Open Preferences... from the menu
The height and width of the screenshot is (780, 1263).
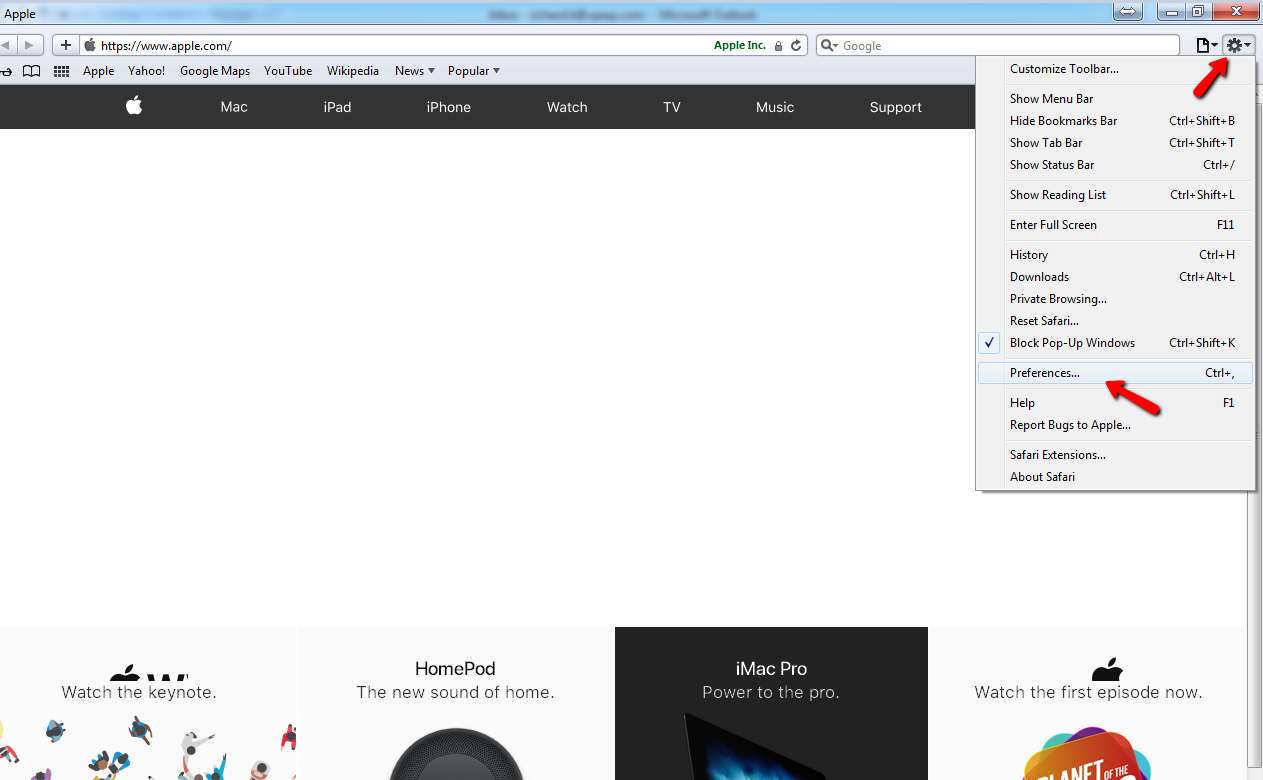point(1115,373)
